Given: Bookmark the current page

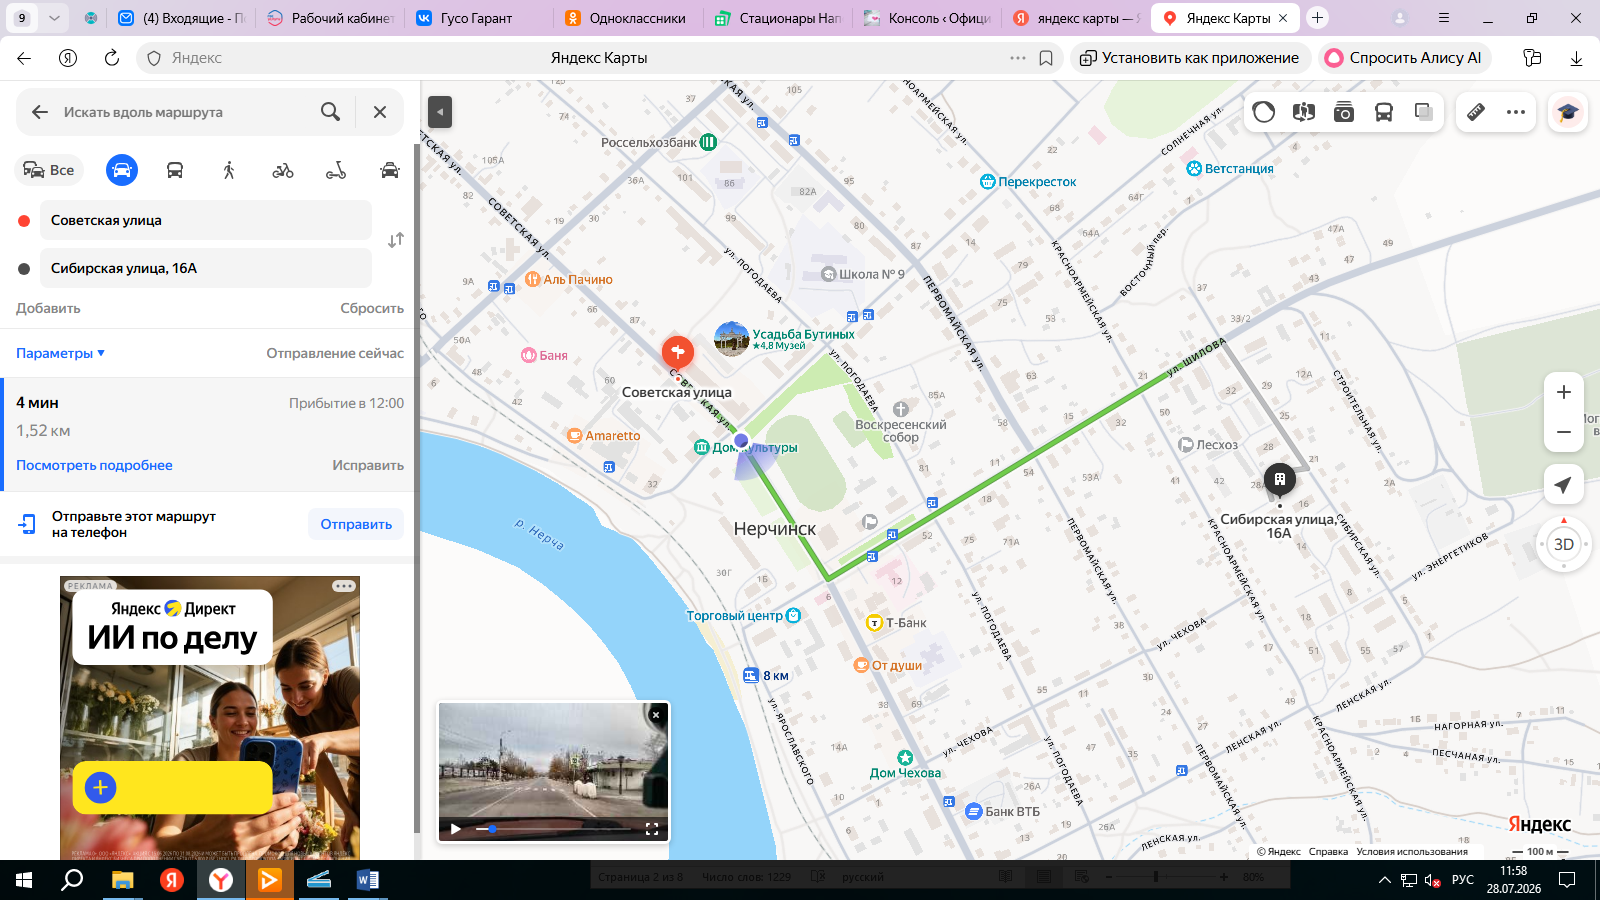Looking at the screenshot, I should point(1046,58).
